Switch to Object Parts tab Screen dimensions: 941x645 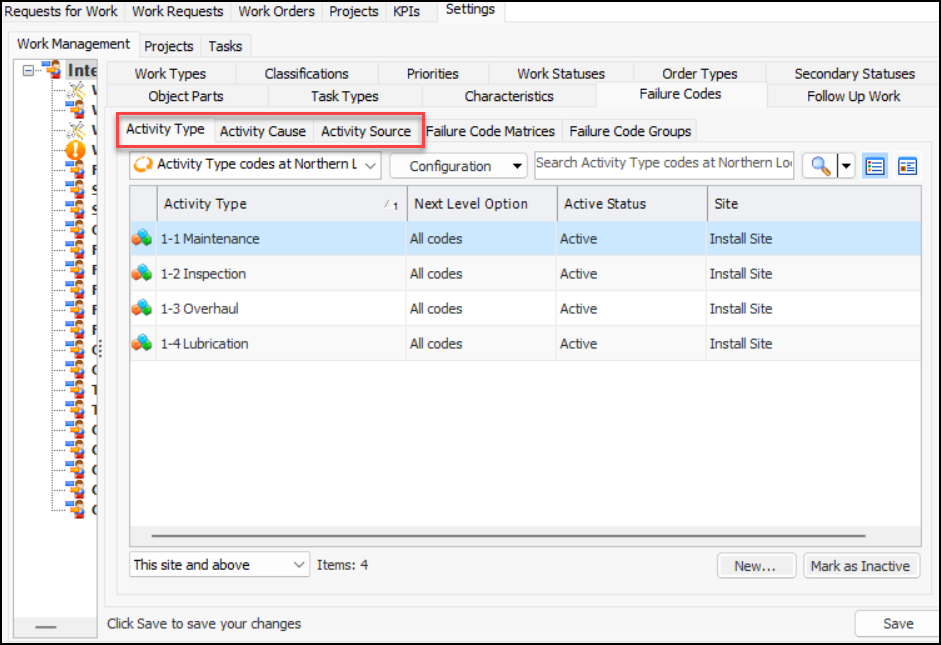(x=186, y=96)
